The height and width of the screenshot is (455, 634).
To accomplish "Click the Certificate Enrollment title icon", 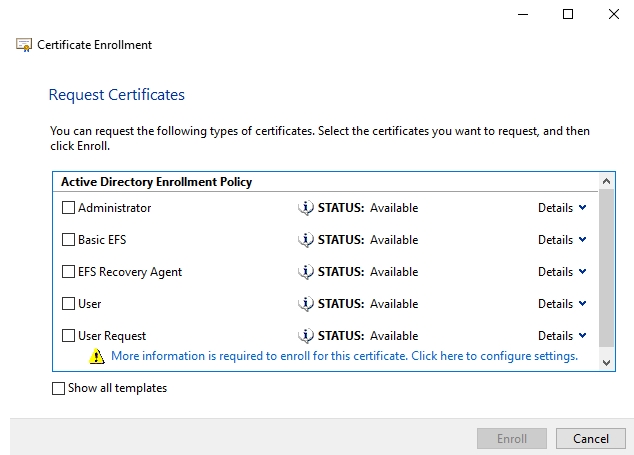I will [24, 45].
